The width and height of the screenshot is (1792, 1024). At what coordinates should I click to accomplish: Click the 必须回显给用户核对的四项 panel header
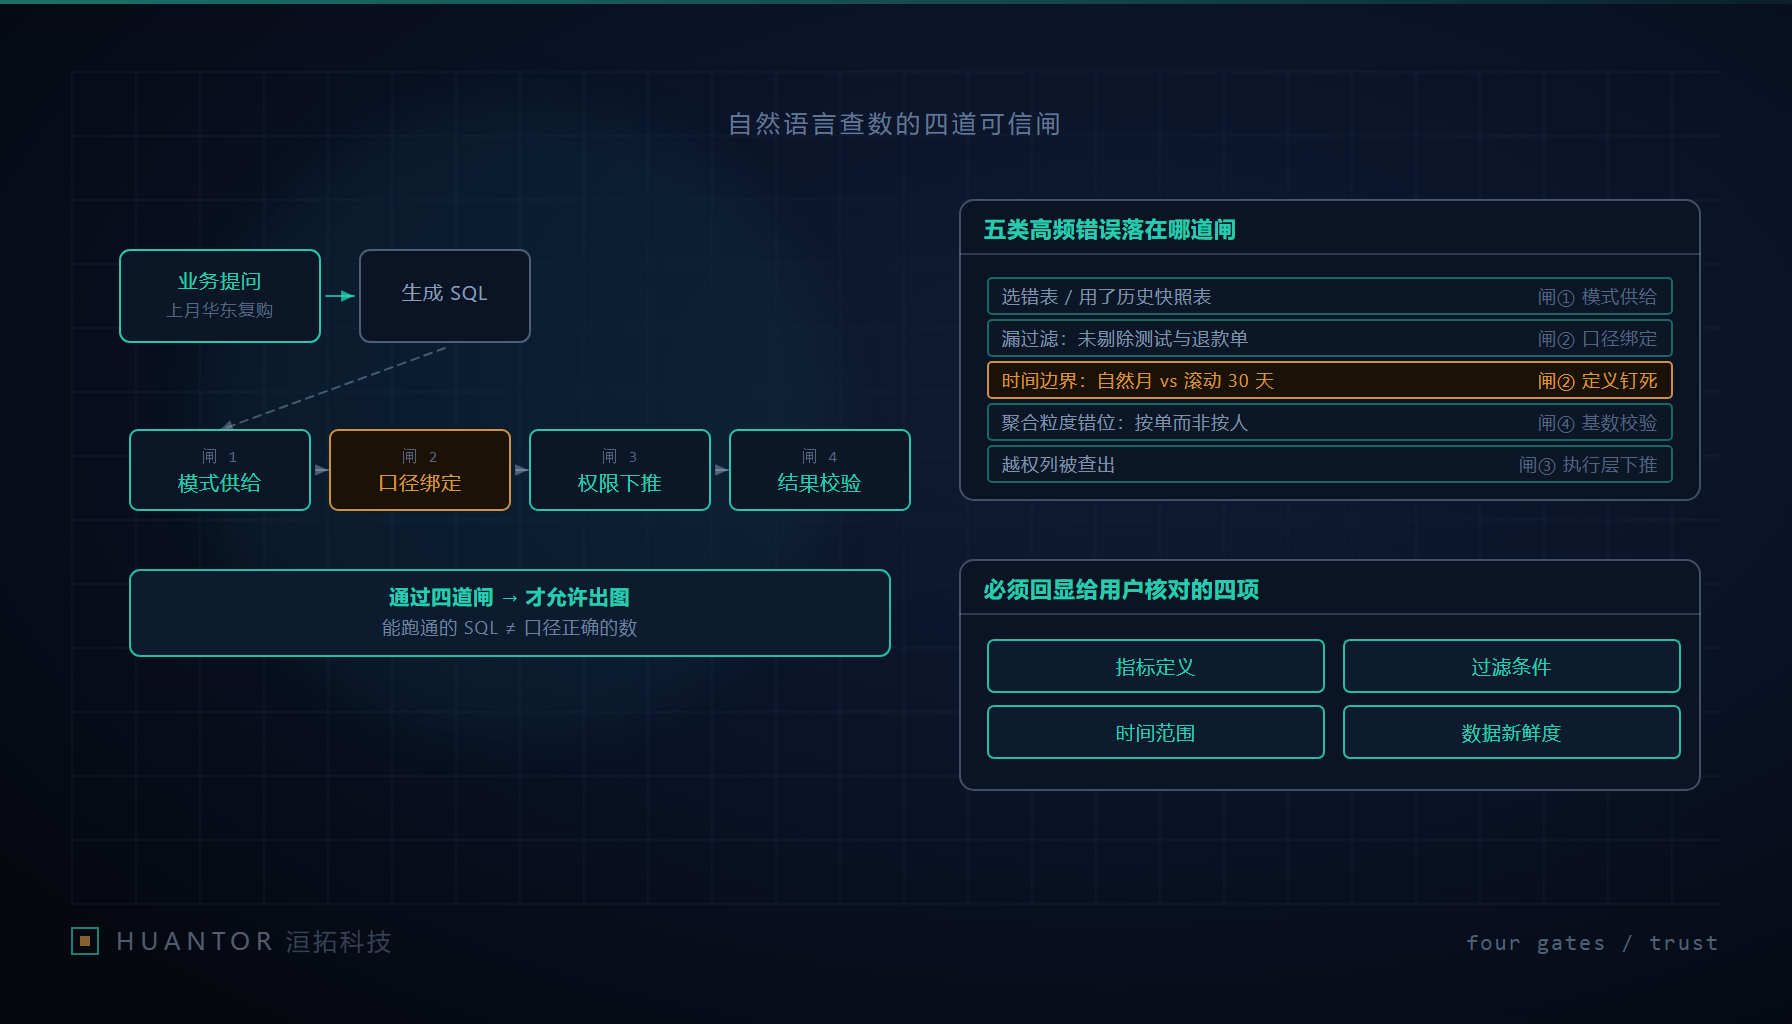[x=1330, y=589]
